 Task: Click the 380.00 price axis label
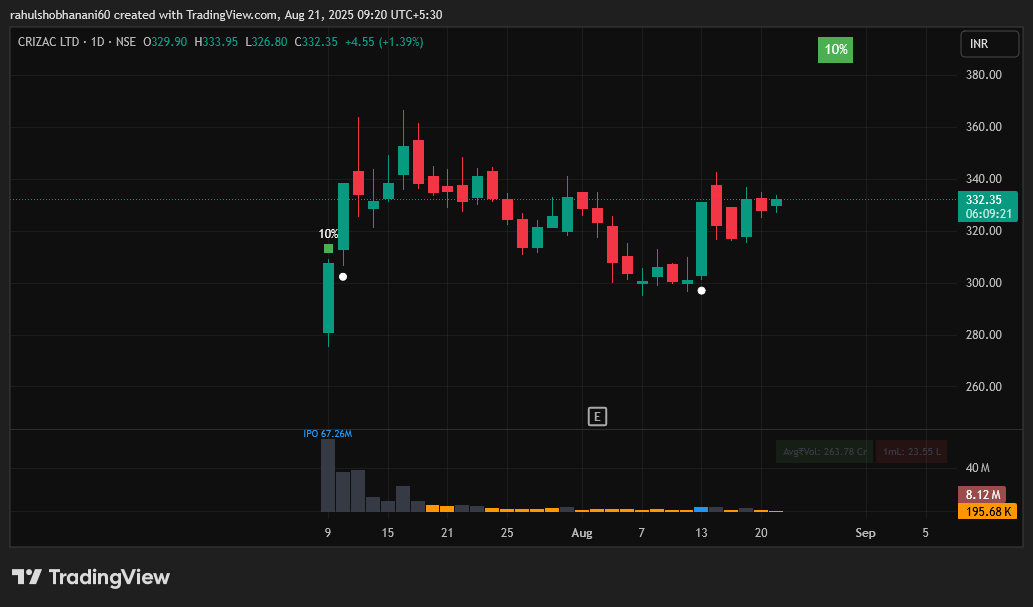[x=984, y=75]
